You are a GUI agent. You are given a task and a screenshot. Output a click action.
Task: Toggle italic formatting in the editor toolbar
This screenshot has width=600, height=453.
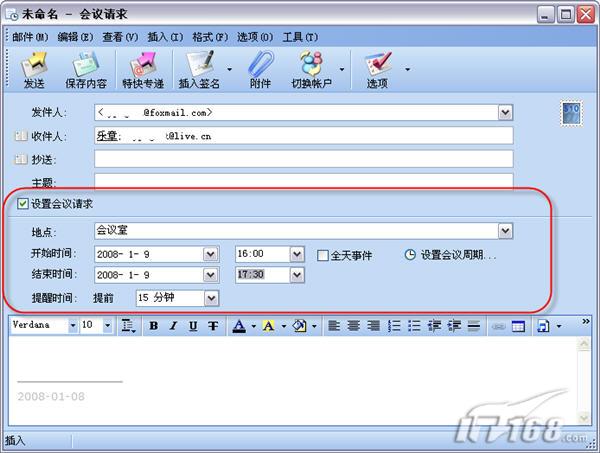(174, 326)
